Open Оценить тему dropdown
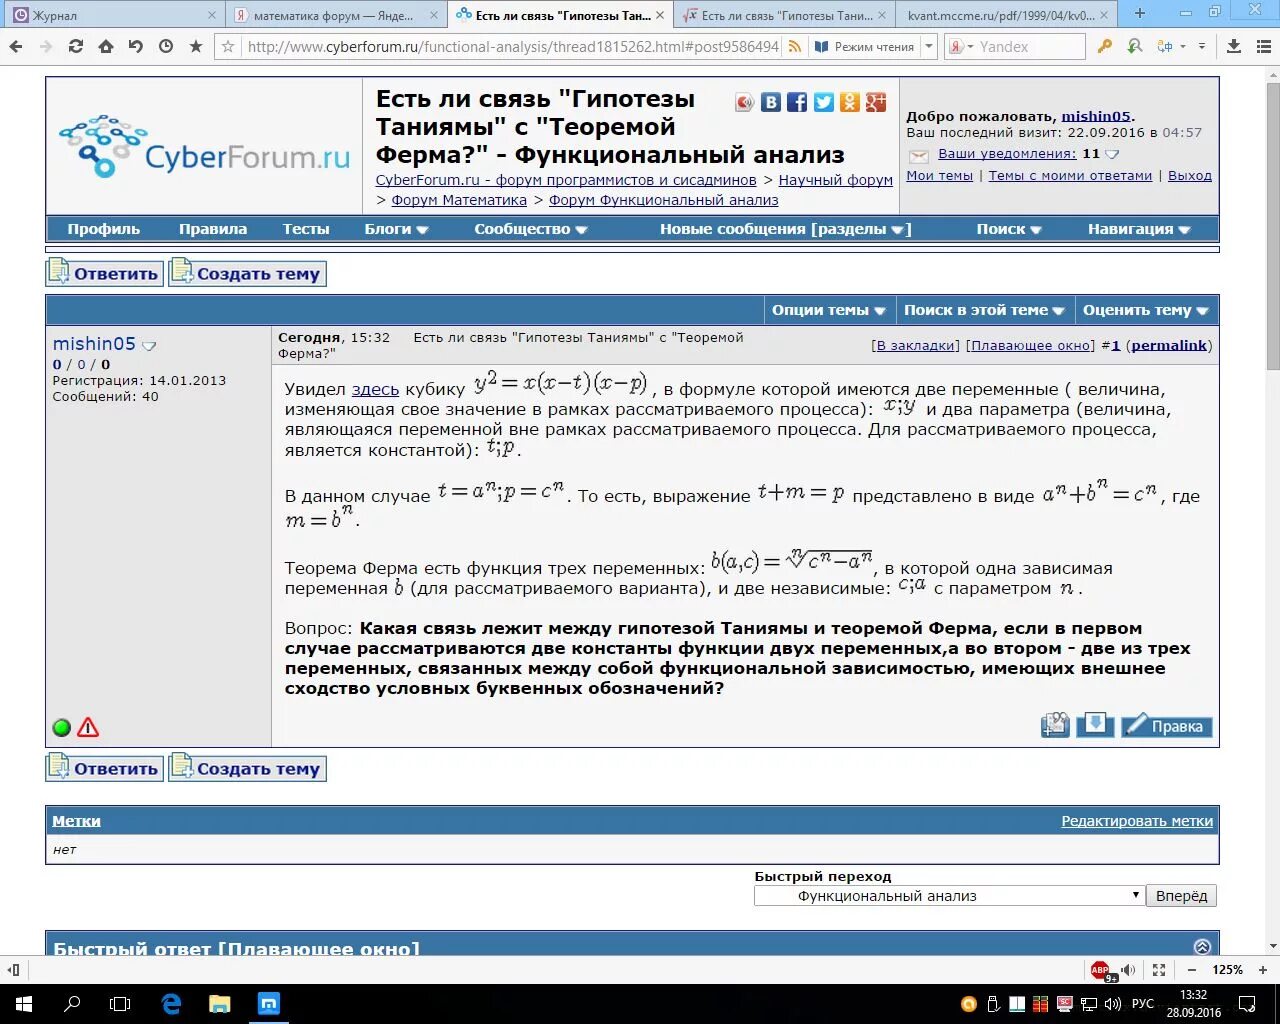Image resolution: width=1280 pixels, height=1024 pixels. [x=1146, y=310]
